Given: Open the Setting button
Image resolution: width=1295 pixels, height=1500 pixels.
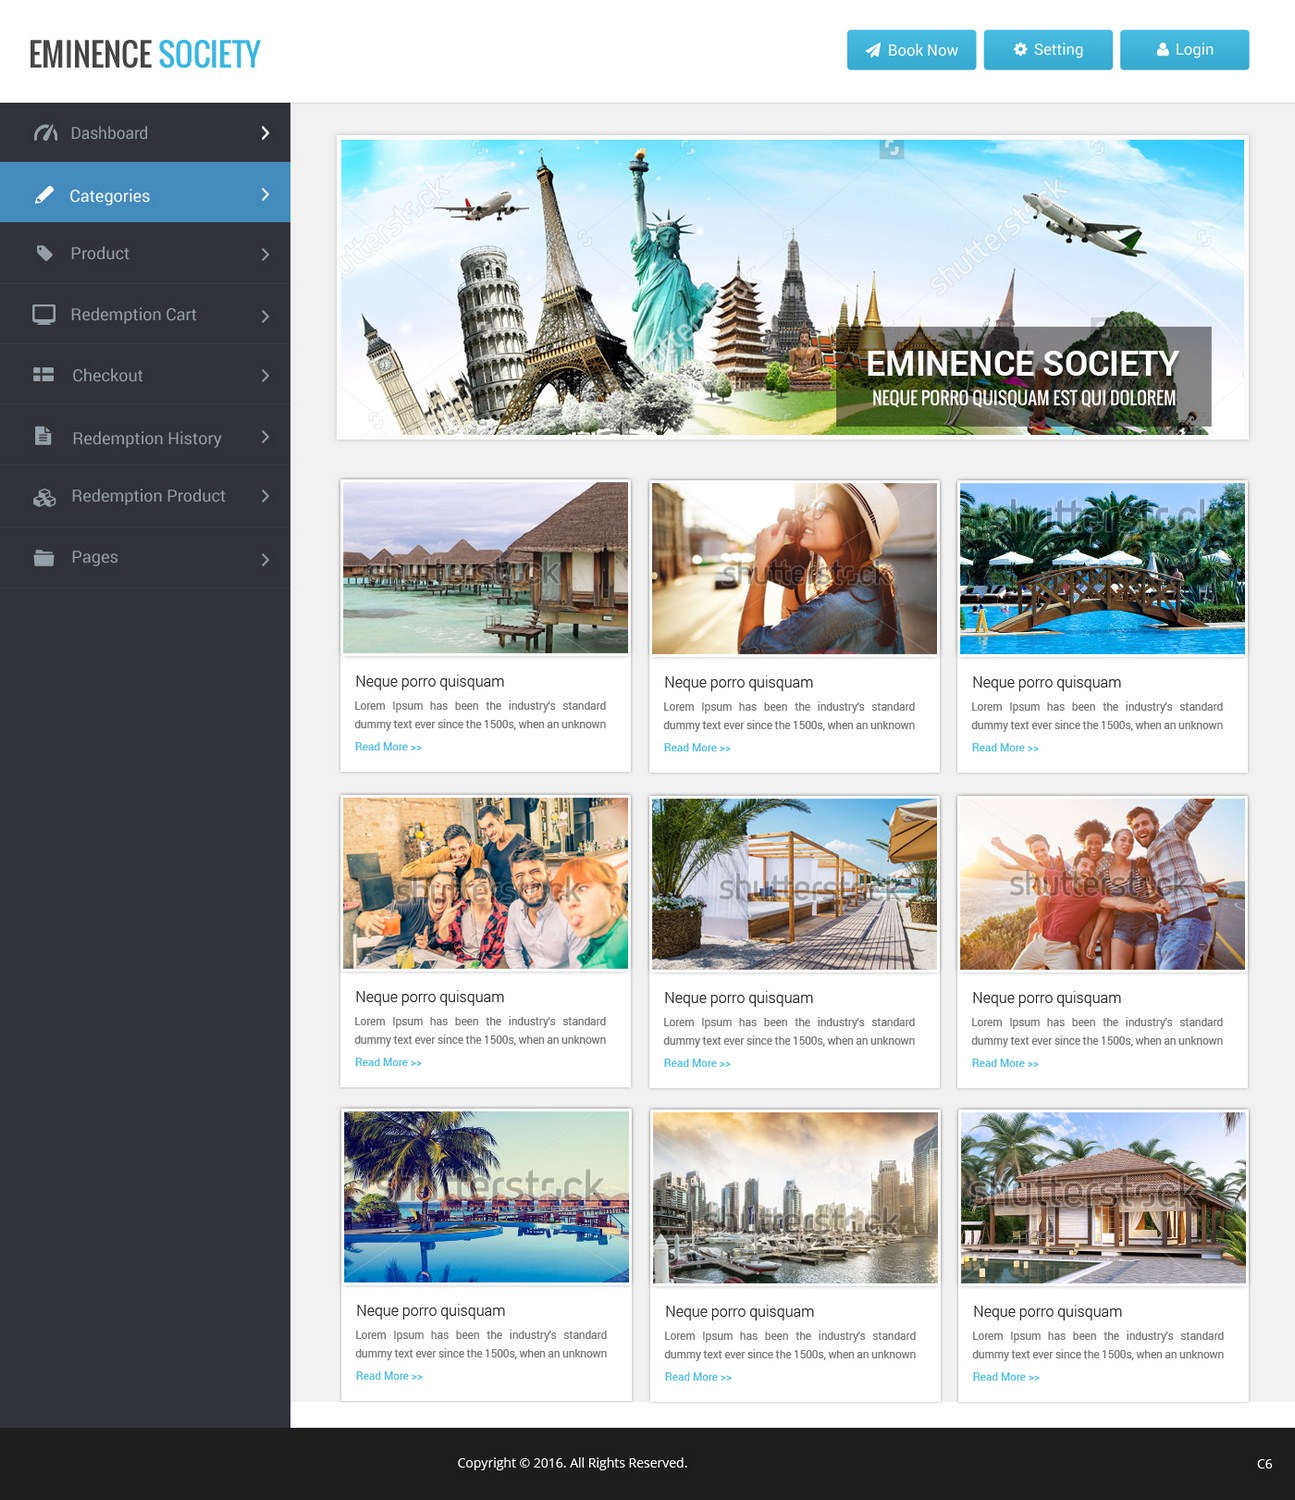Looking at the screenshot, I should click(1048, 50).
